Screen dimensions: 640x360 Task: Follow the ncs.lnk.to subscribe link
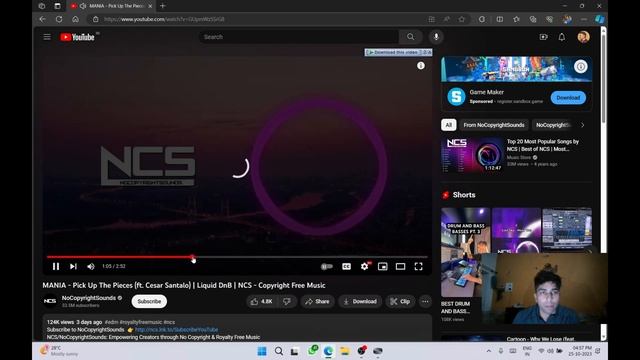[x=176, y=329]
